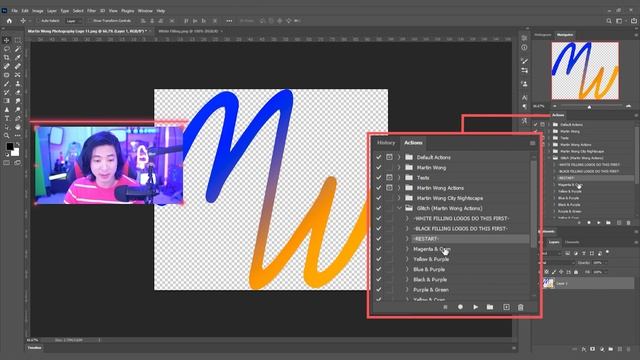Play selection in the enlarged Actions panel
The width and height of the screenshot is (640, 360).
coord(476,307)
